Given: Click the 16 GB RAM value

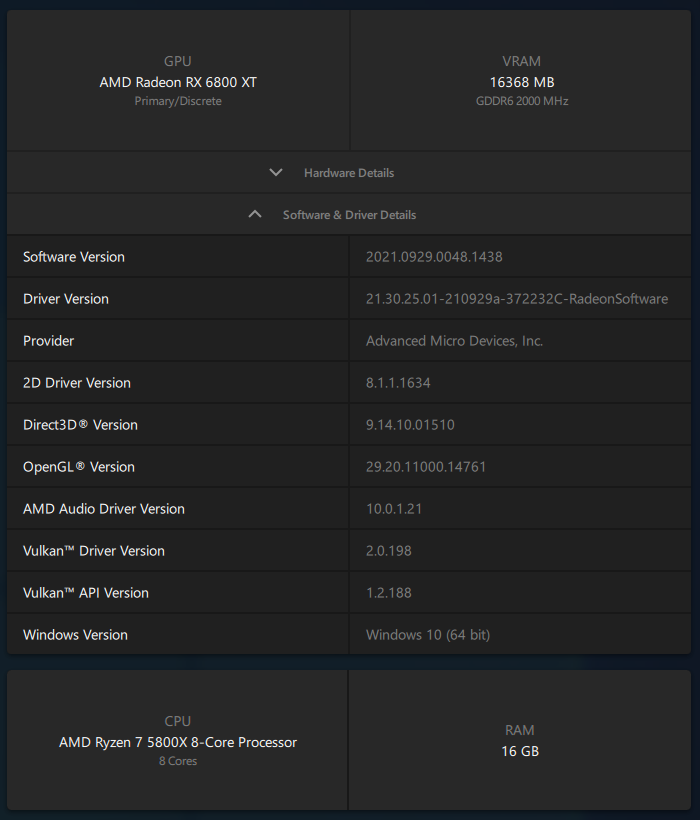Looking at the screenshot, I should 520,751.
